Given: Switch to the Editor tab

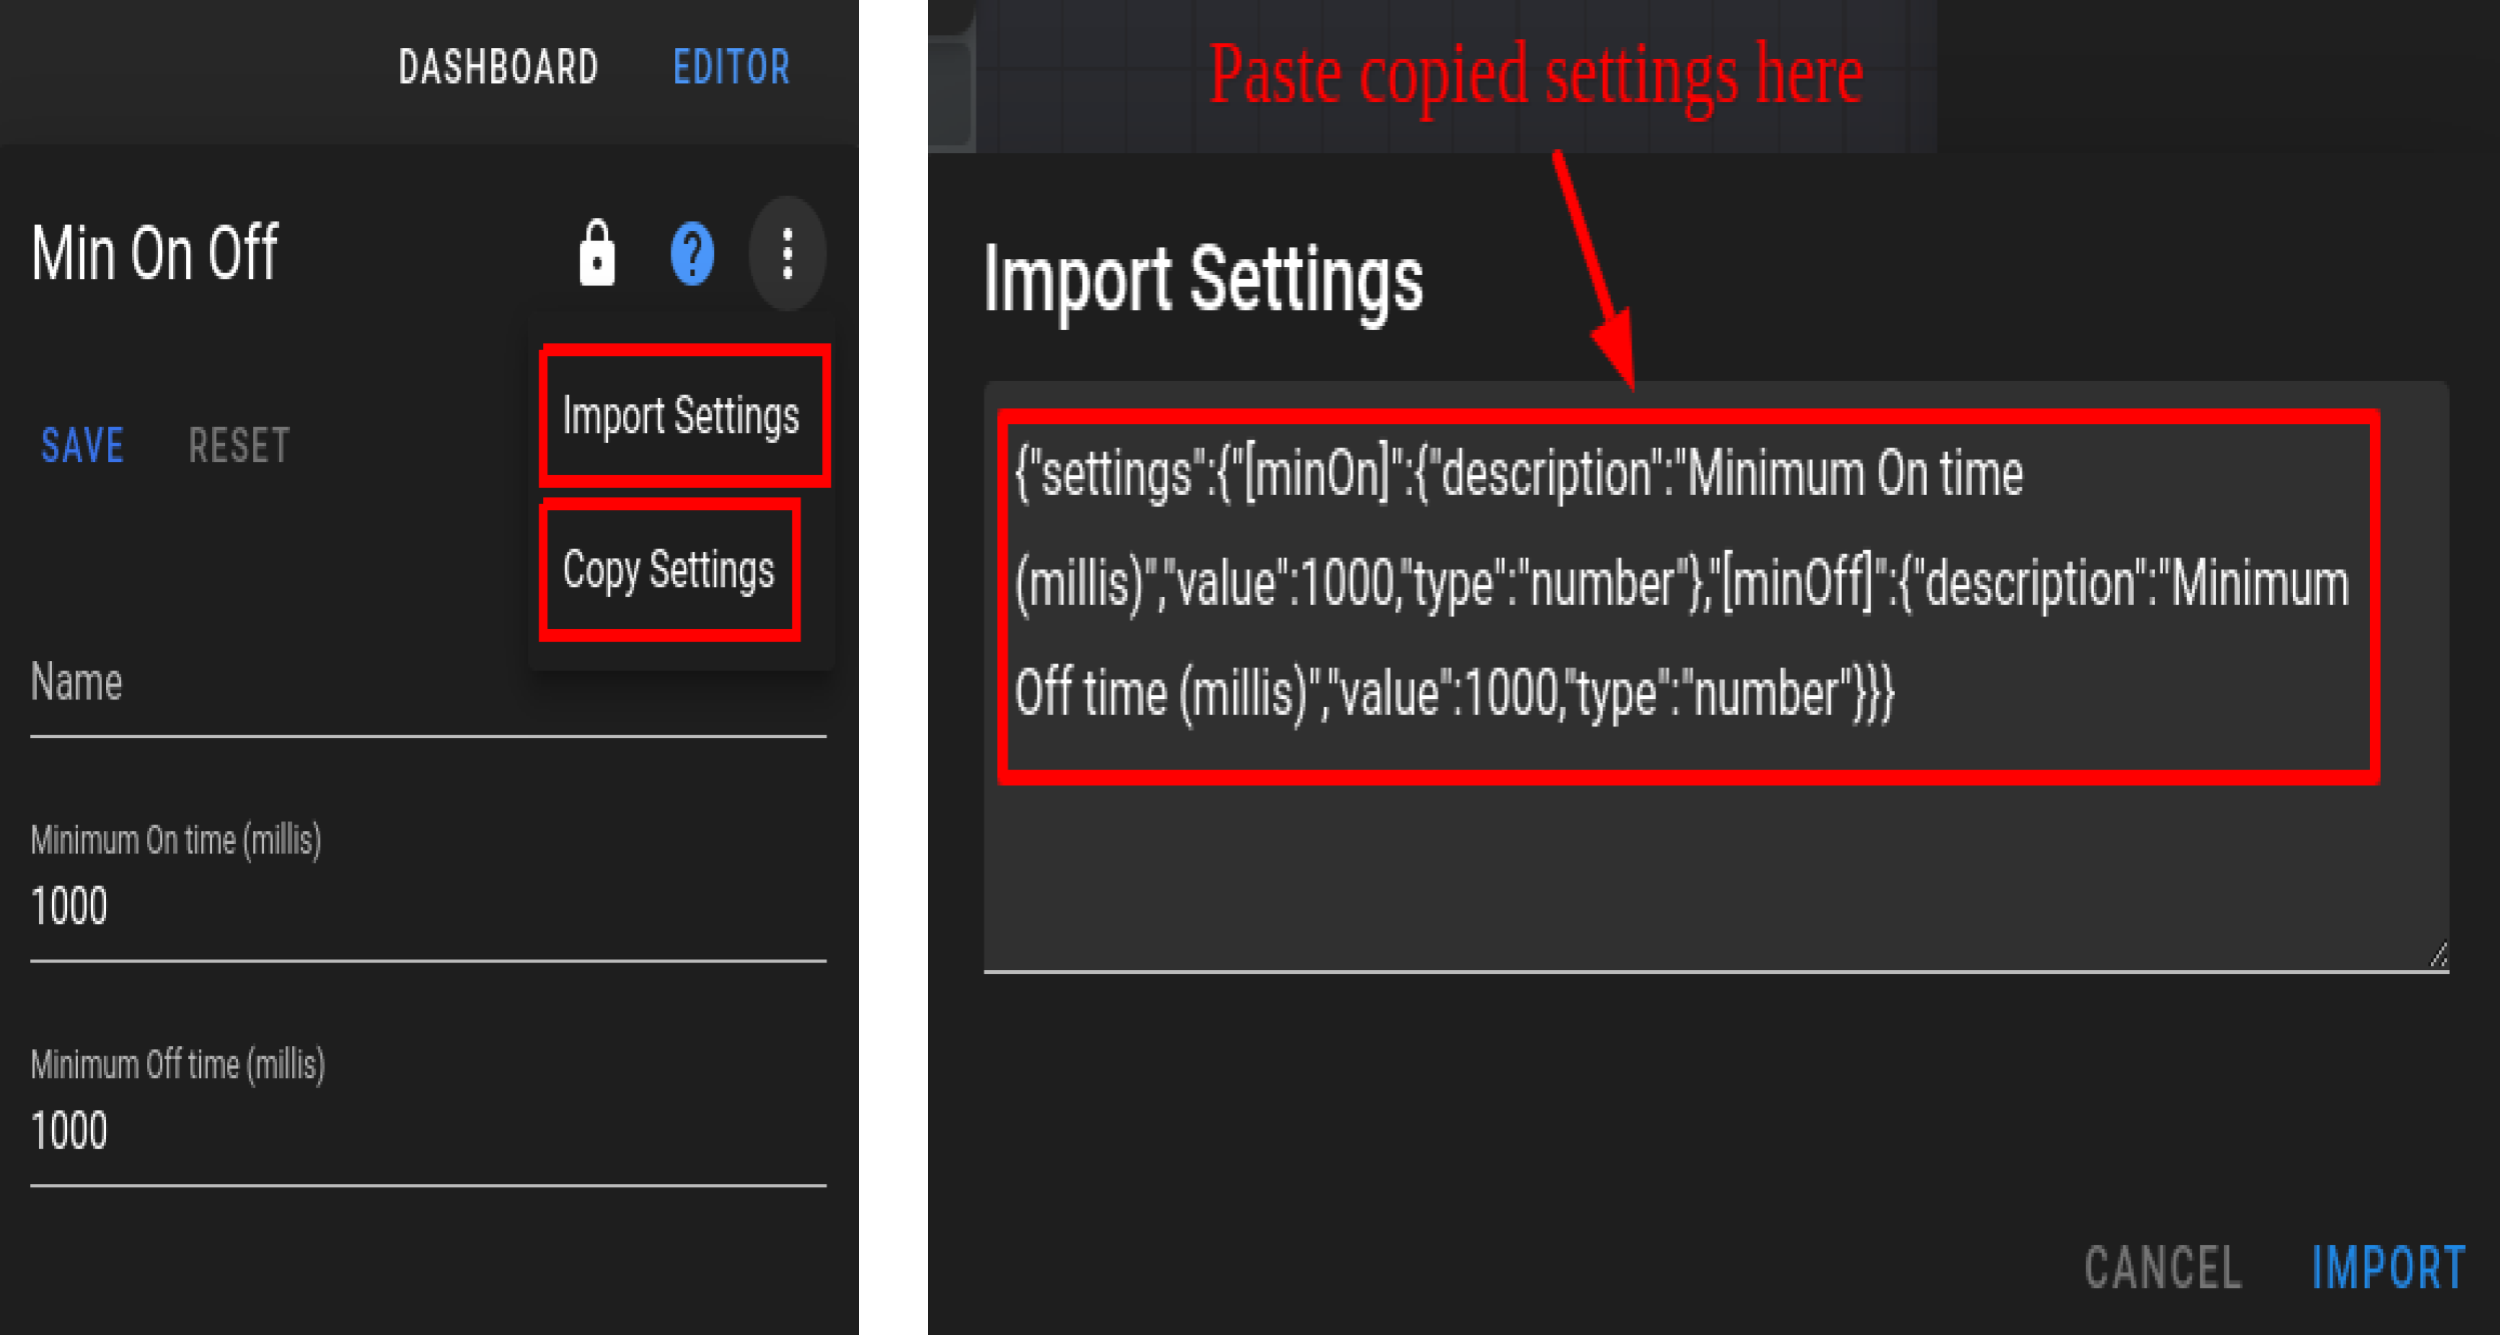Looking at the screenshot, I should (731, 68).
